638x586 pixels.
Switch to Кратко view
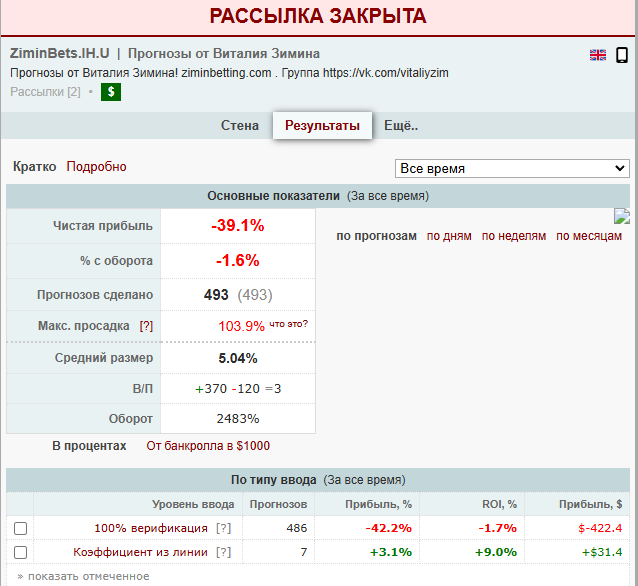click(35, 166)
